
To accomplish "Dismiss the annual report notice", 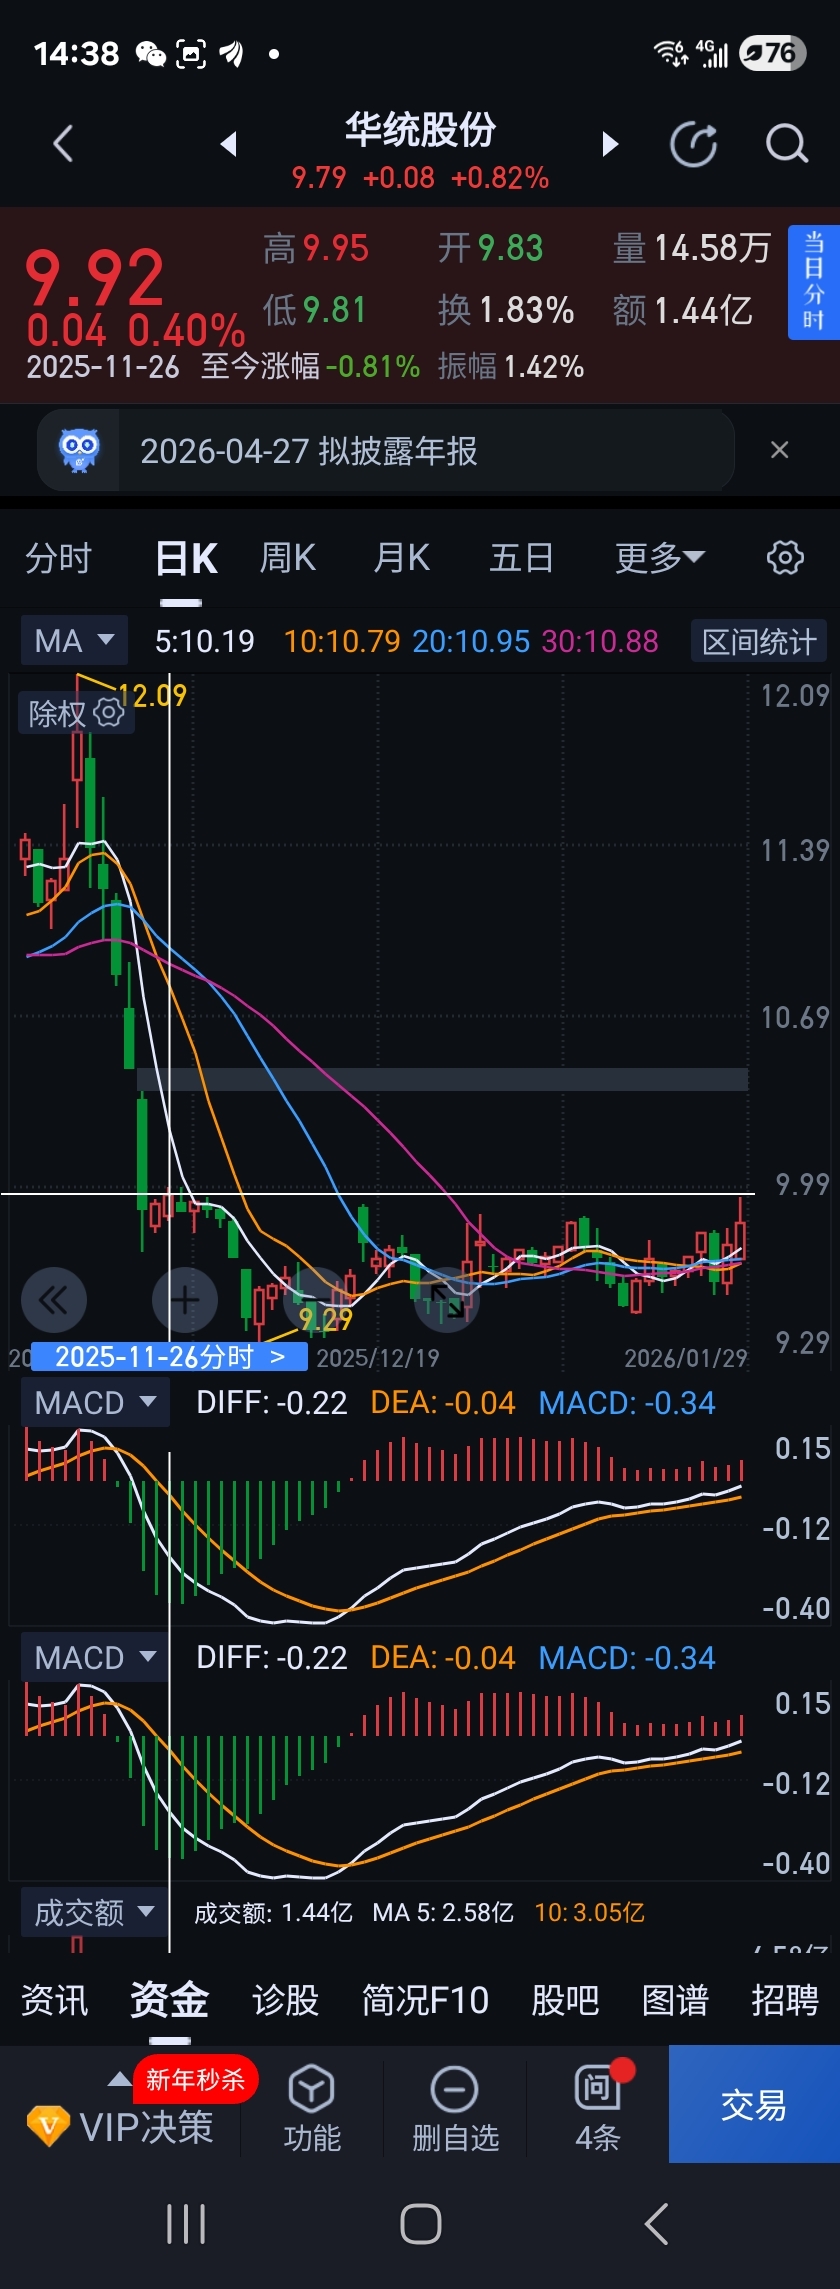I will tap(780, 450).
